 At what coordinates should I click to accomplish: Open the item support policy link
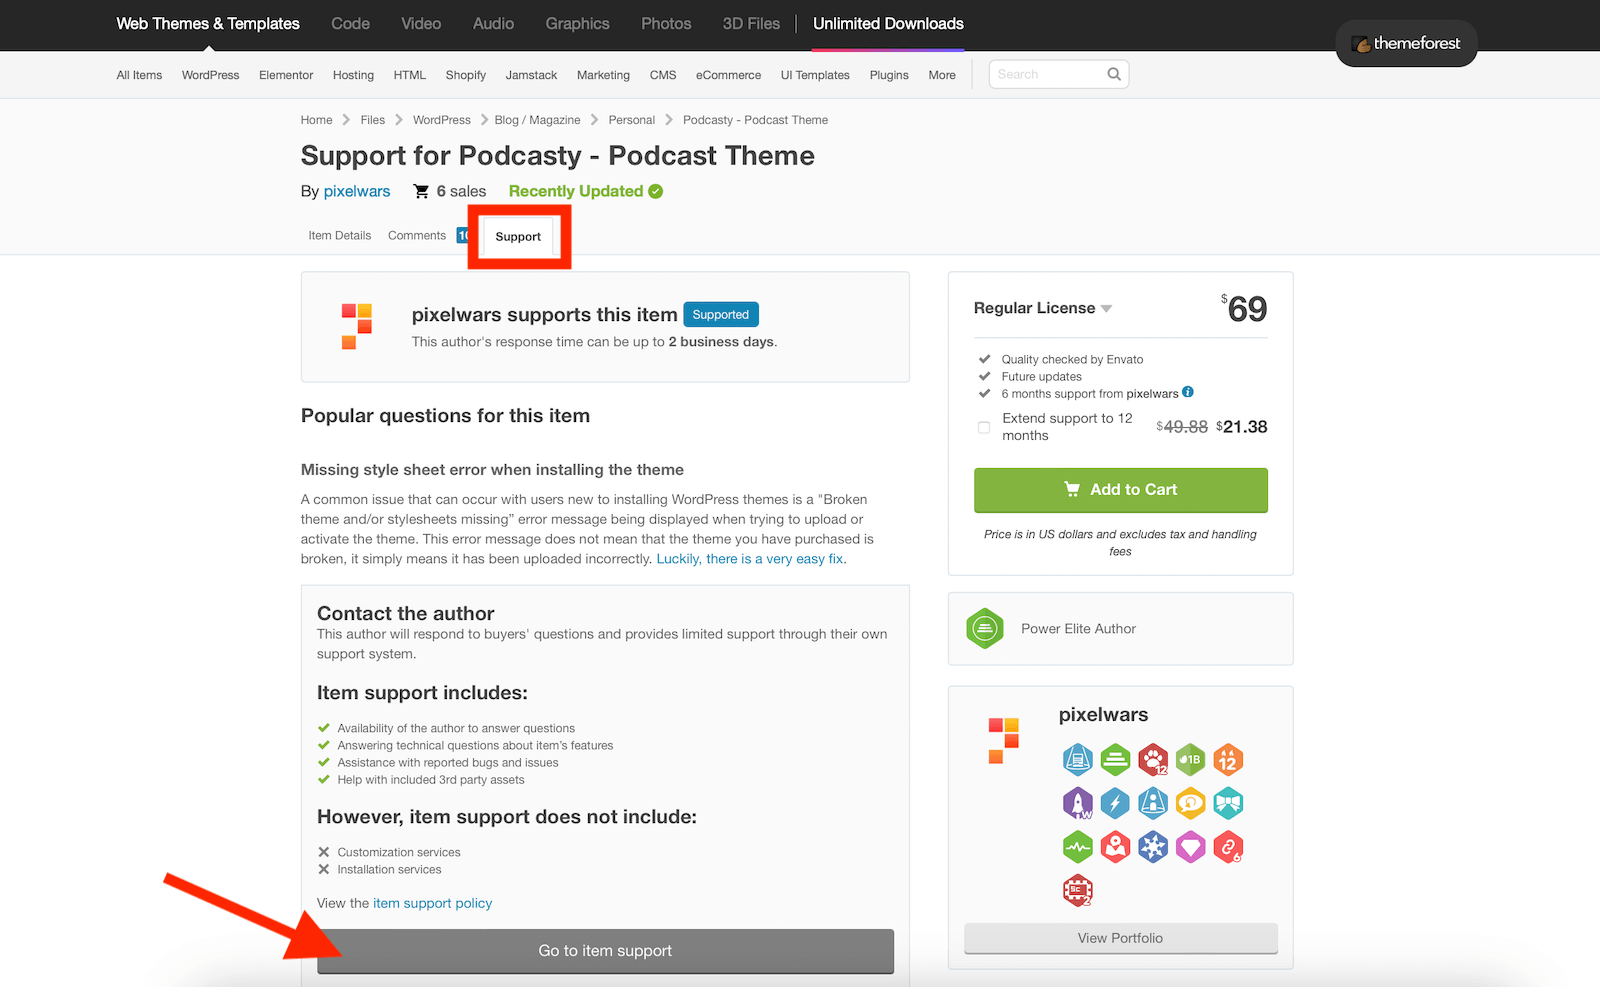pos(433,903)
